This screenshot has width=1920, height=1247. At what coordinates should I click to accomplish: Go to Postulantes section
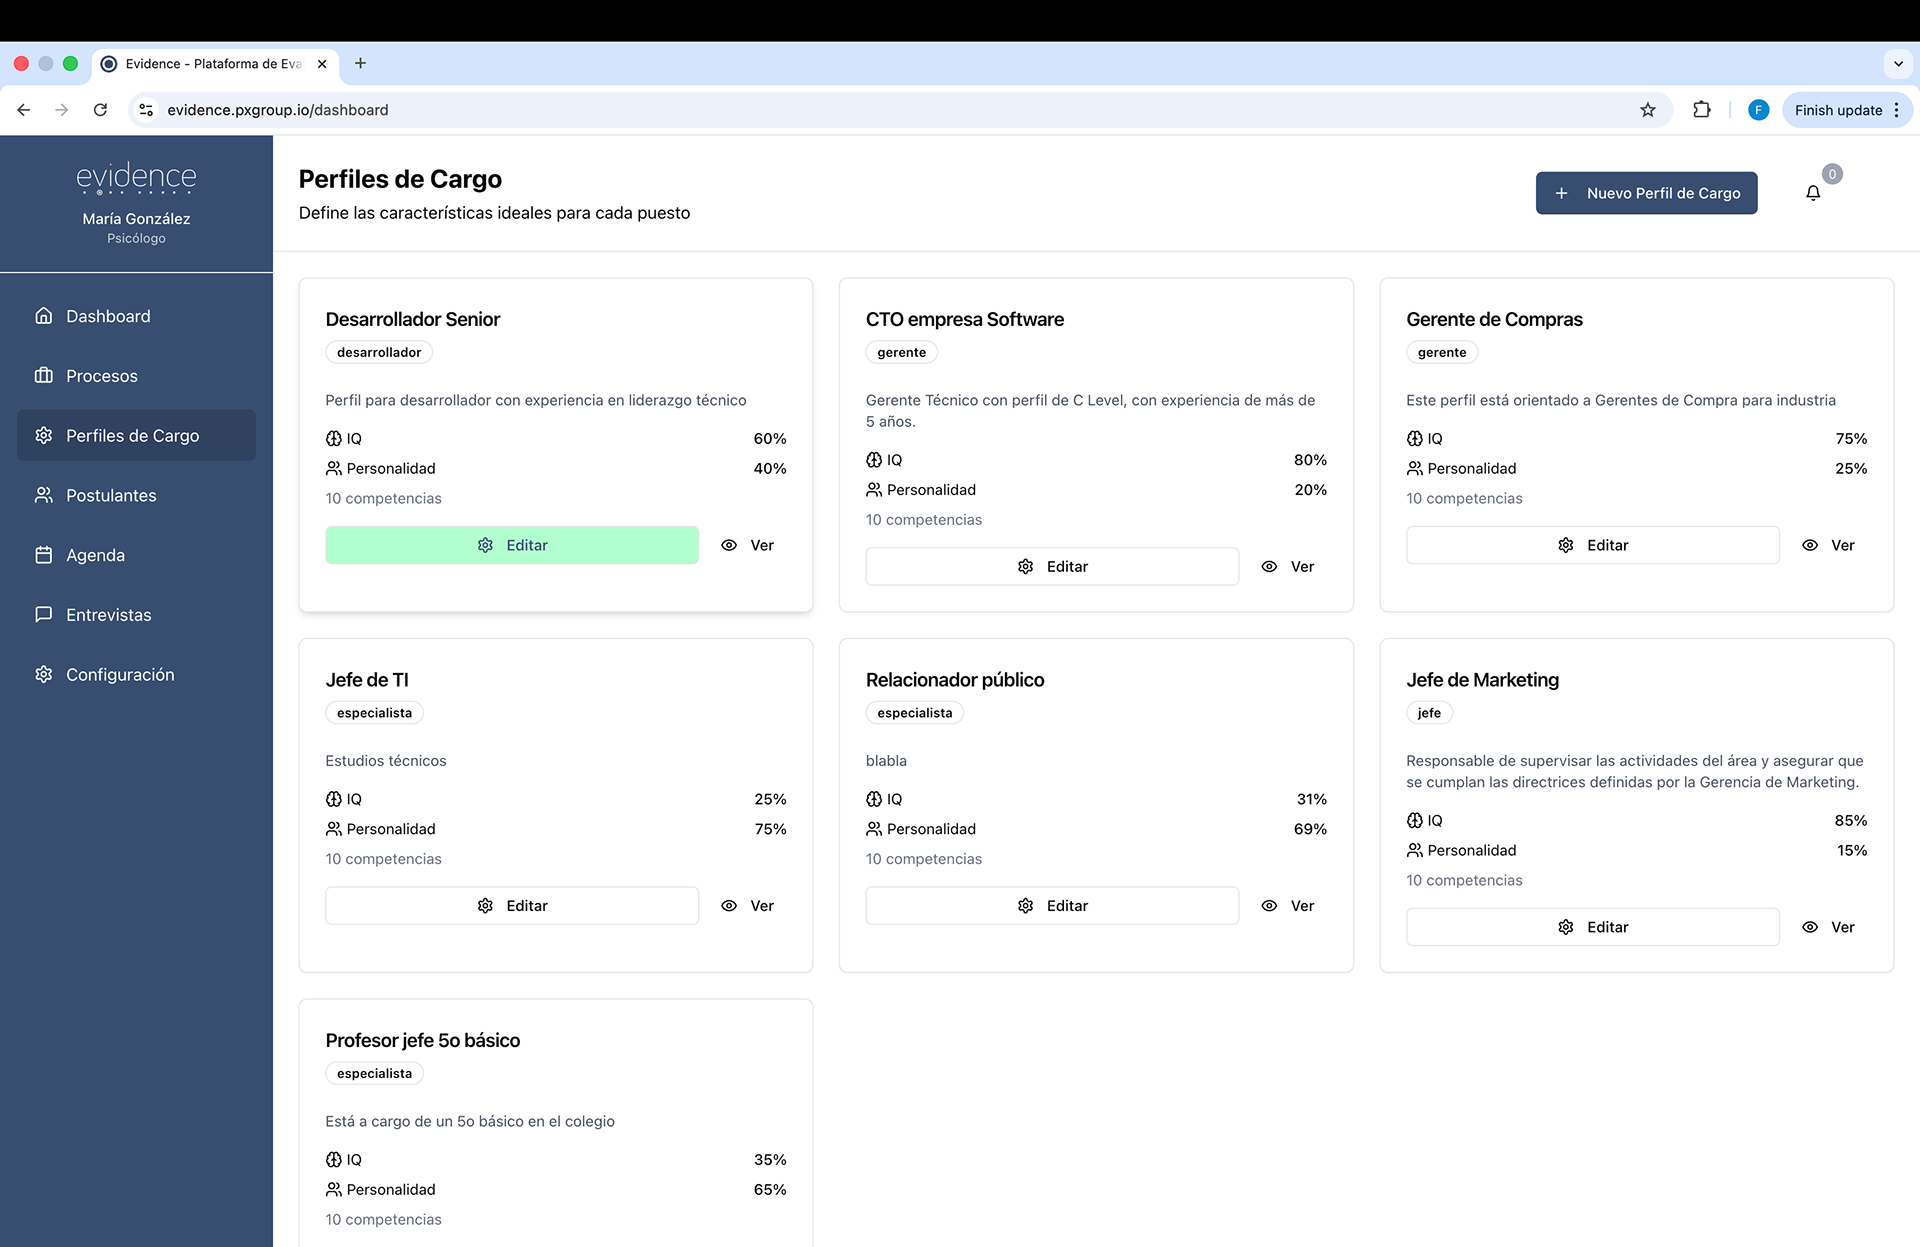(x=111, y=495)
